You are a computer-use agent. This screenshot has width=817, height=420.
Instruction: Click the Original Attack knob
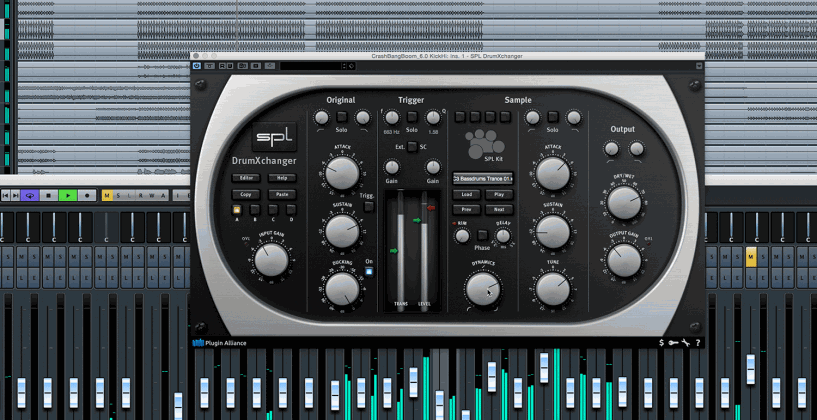342,172
